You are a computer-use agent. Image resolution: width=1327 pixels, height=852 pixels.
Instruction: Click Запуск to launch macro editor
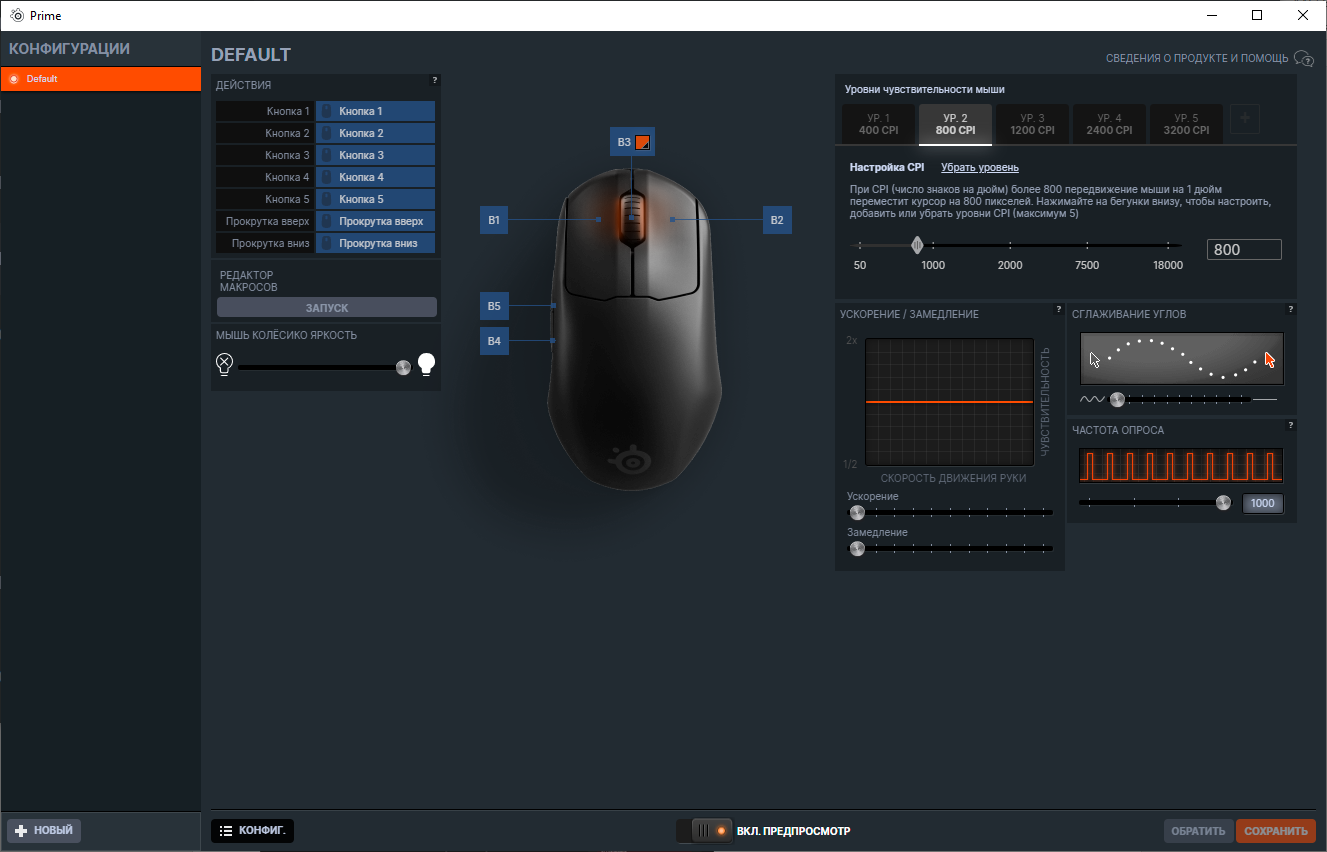point(327,307)
